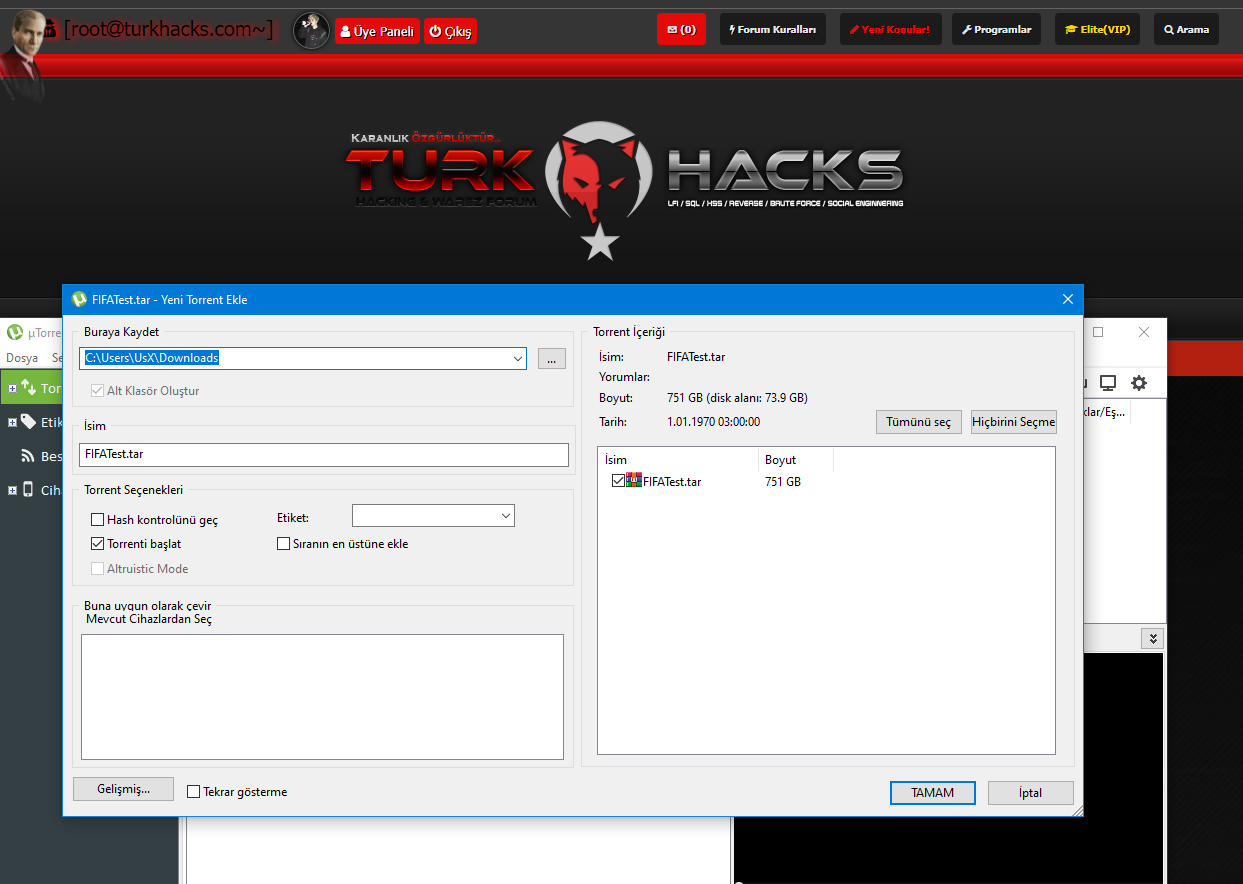Image resolution: width=1243 pixels, height=884 pixels.
Task: Maximize the µTorrent main window
Action: (x=1097, y=332)
